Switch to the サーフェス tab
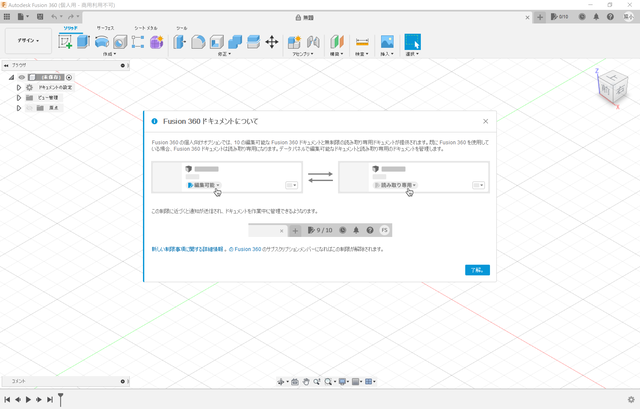Screen dimensions: 640x409 pyautogui.click(x=105, y=28)
